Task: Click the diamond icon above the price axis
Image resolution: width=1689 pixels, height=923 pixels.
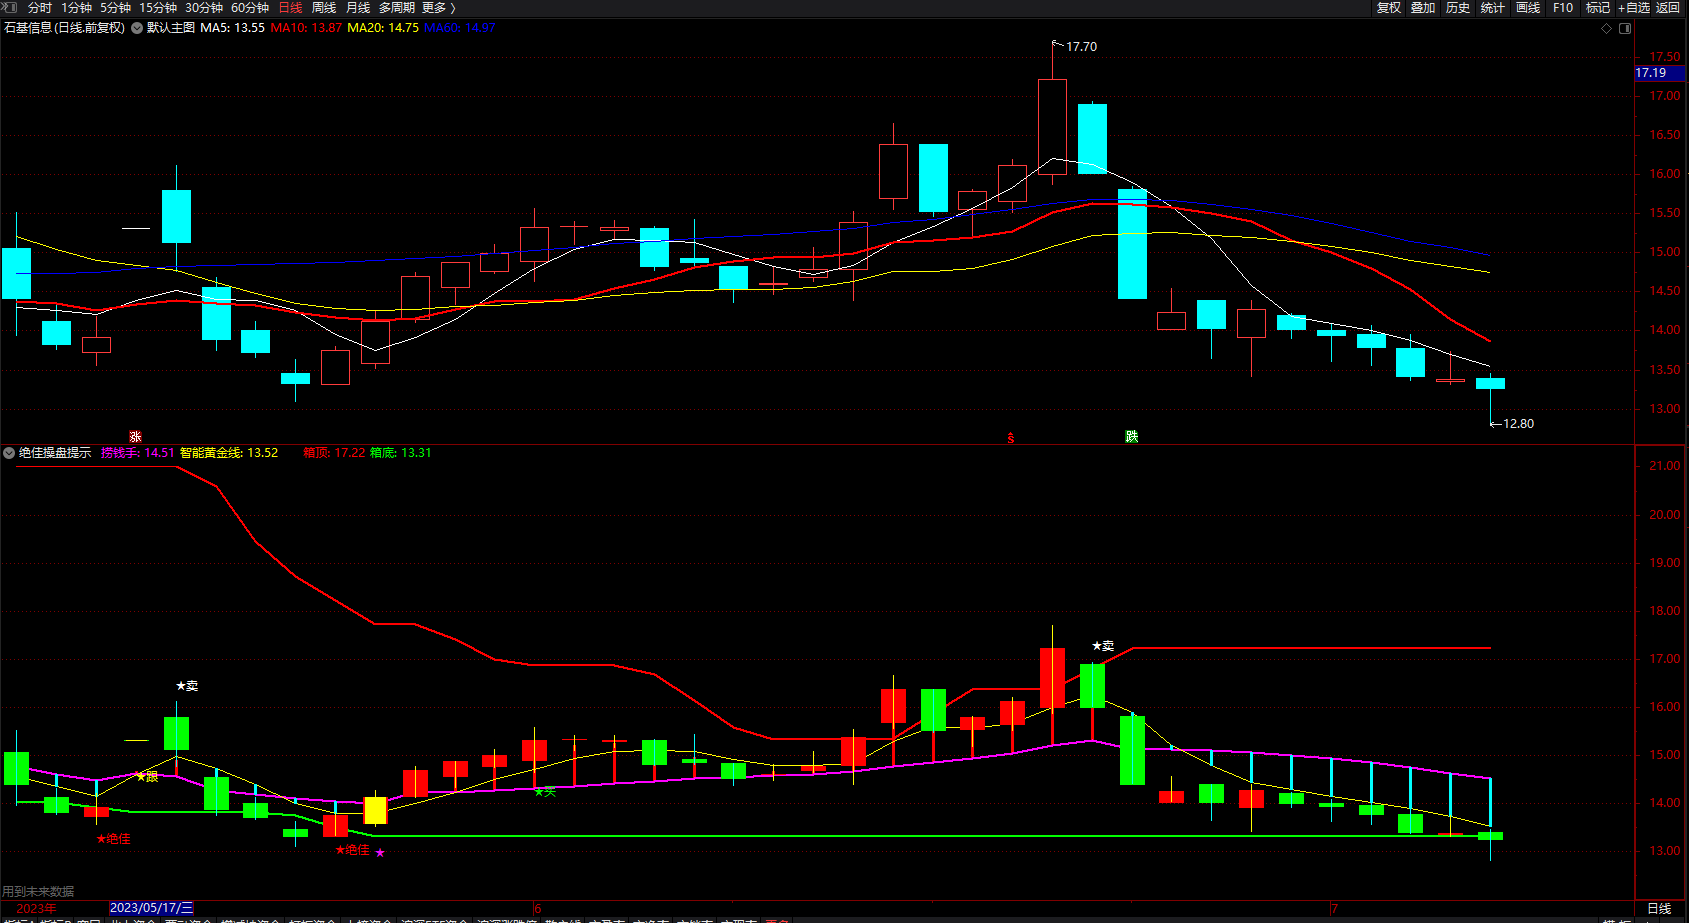Action: [x=1607, y=28]
